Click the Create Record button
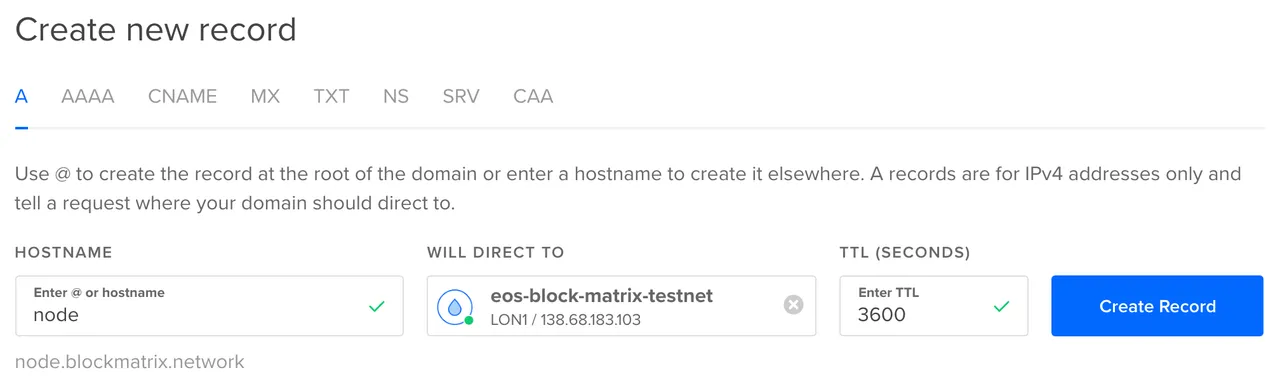1280x387 pixels. point(1157,306)
